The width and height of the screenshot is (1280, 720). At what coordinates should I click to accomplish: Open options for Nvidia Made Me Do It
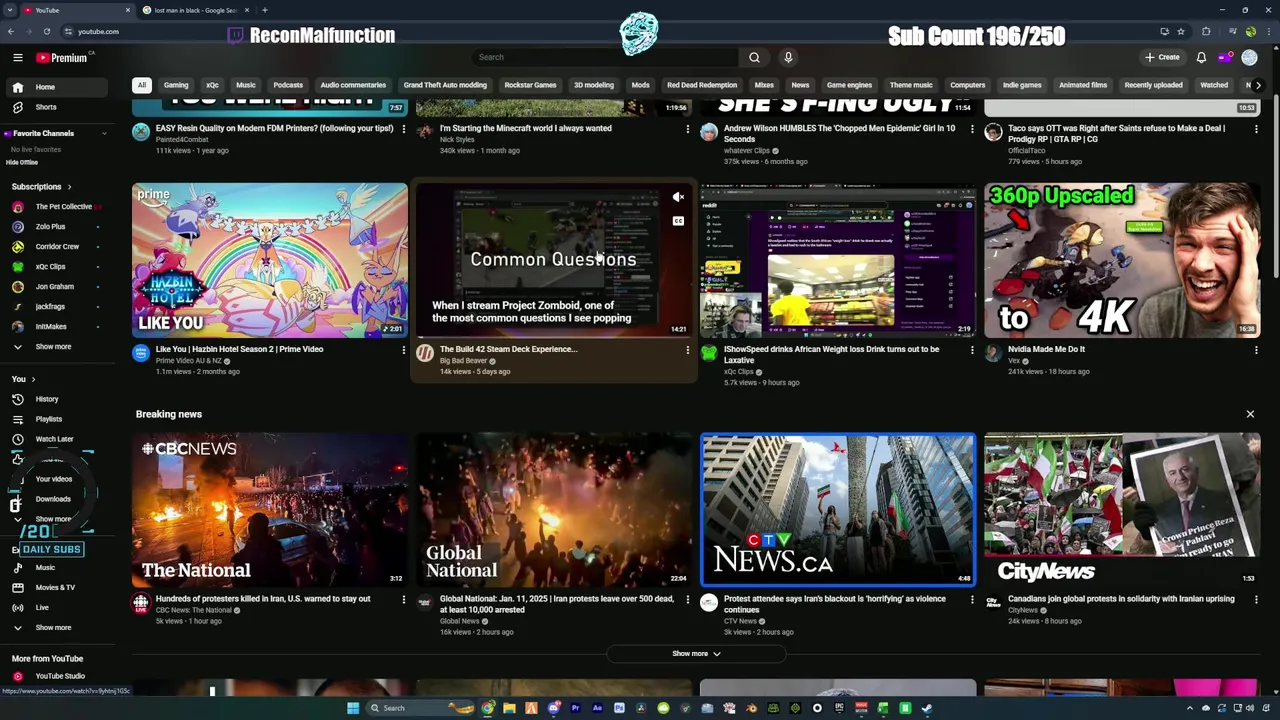pyautogui.click(x=1255, y=350)
